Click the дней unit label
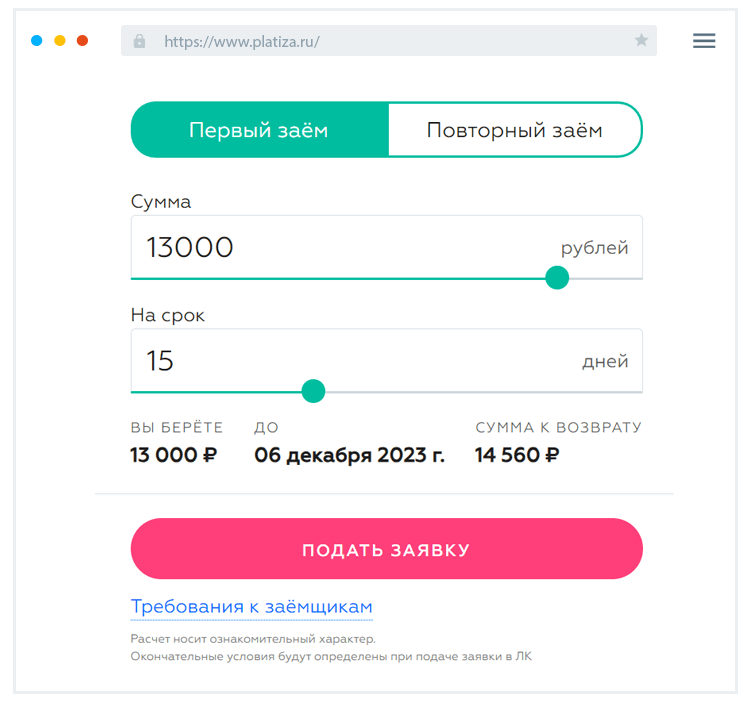This screenshot has height=709, width=751. click(x=605, y=361)
